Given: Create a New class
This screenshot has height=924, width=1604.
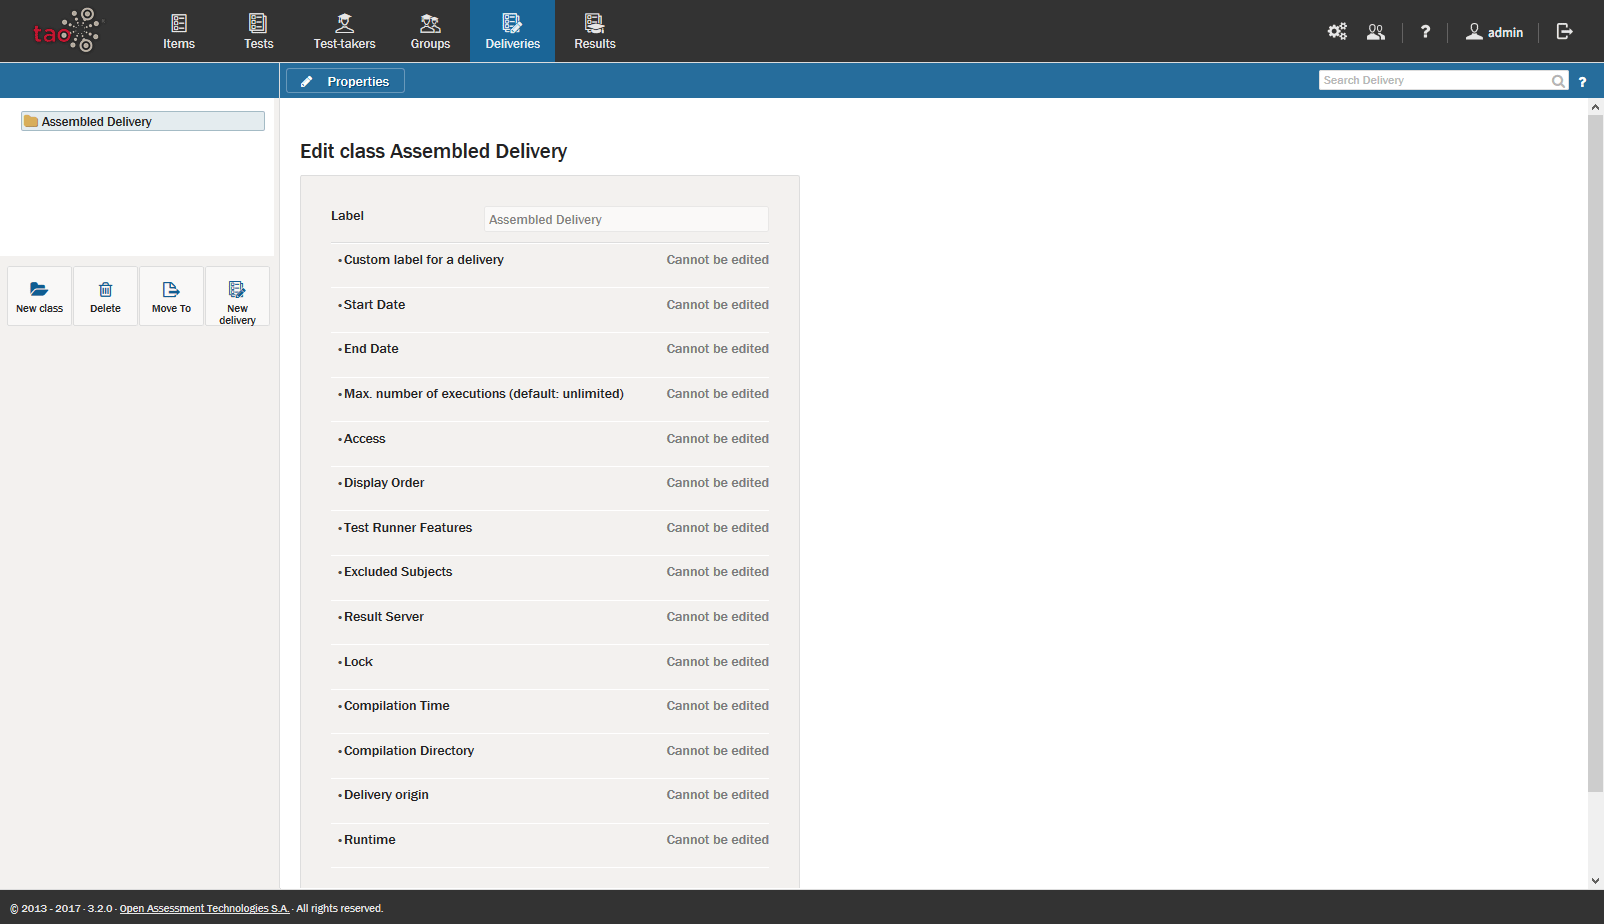Looking at the screenshot, I should click(39, 296).
